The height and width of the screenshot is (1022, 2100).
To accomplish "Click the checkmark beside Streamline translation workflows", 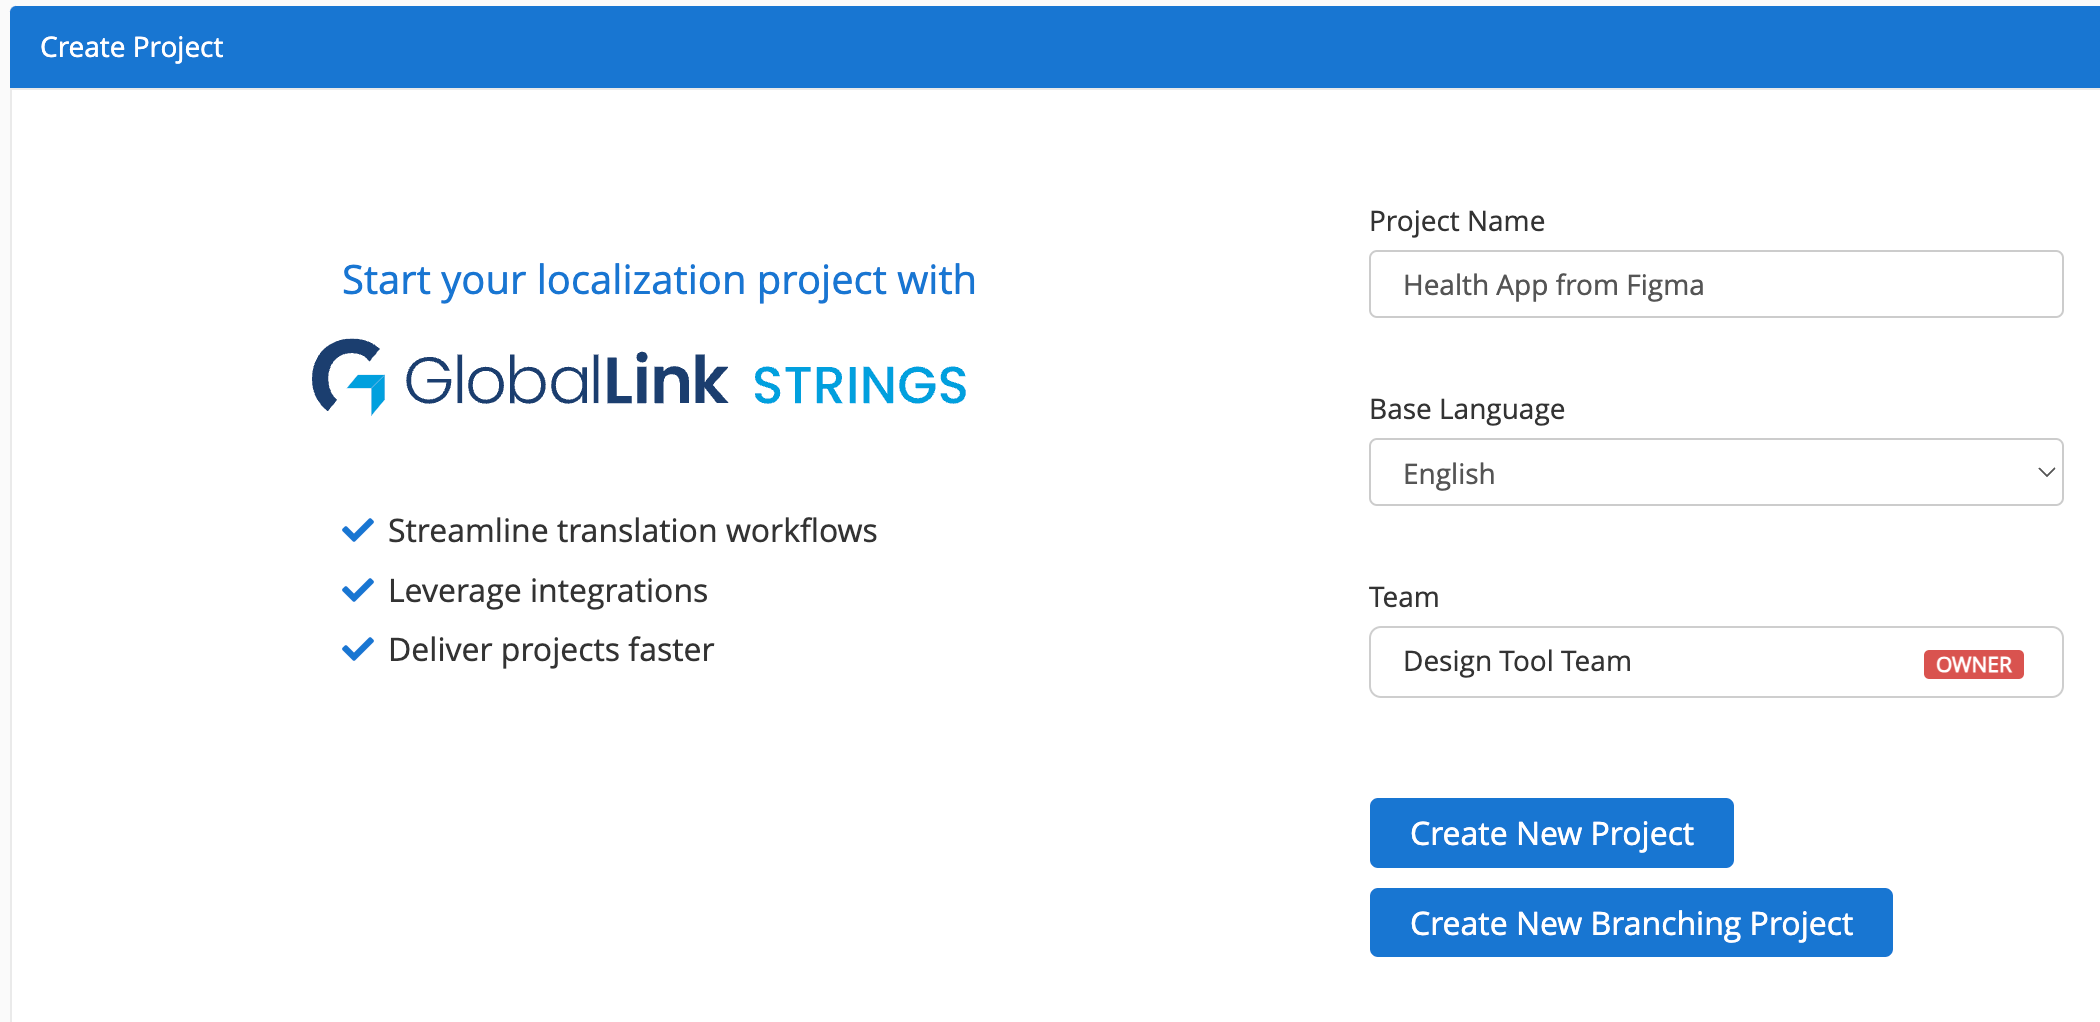I will coord(357,530).
